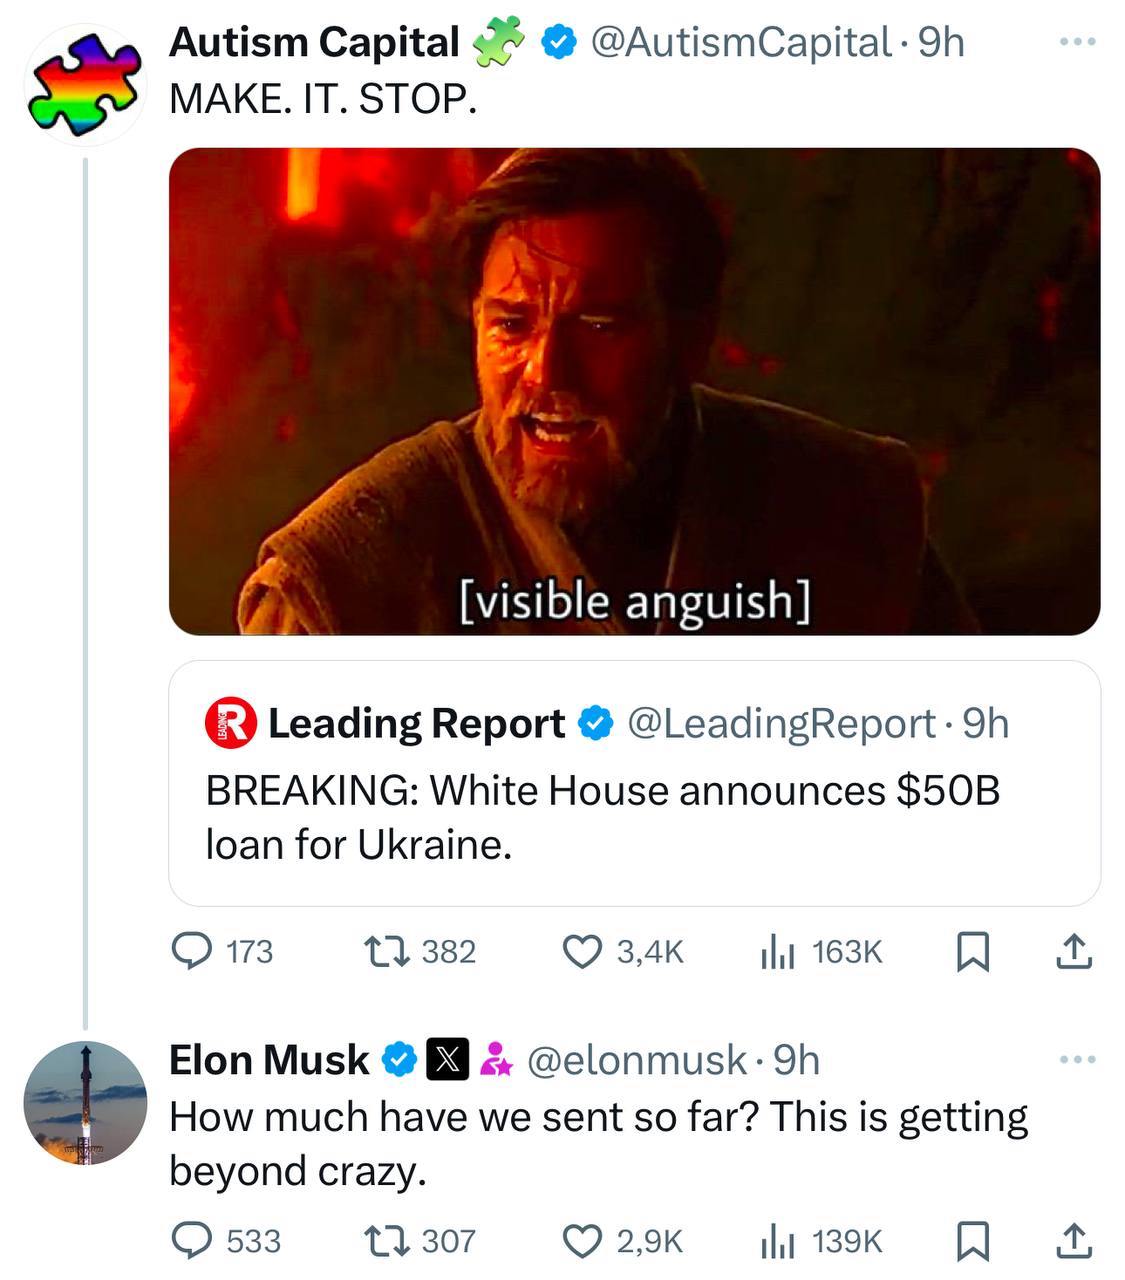Share Elon Musk's tweet

pyautogui.click(x=1074, y=1241)
